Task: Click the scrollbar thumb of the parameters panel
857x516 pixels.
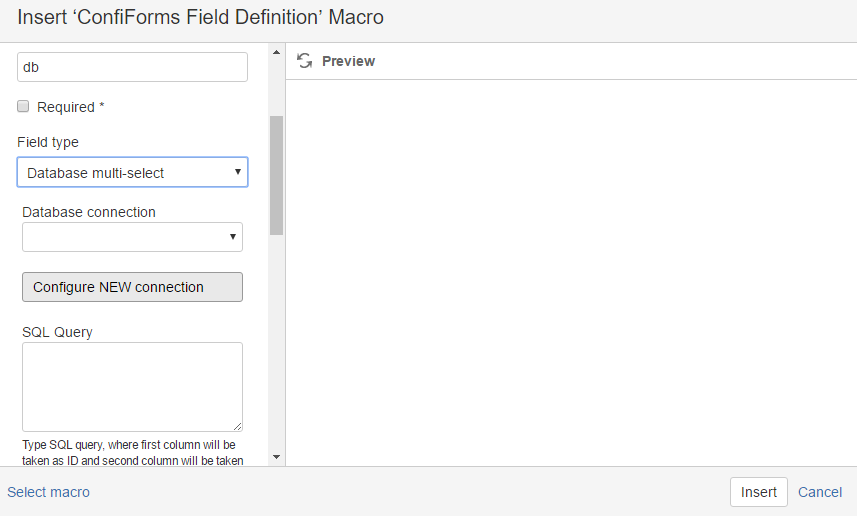Action: point(277,175)
